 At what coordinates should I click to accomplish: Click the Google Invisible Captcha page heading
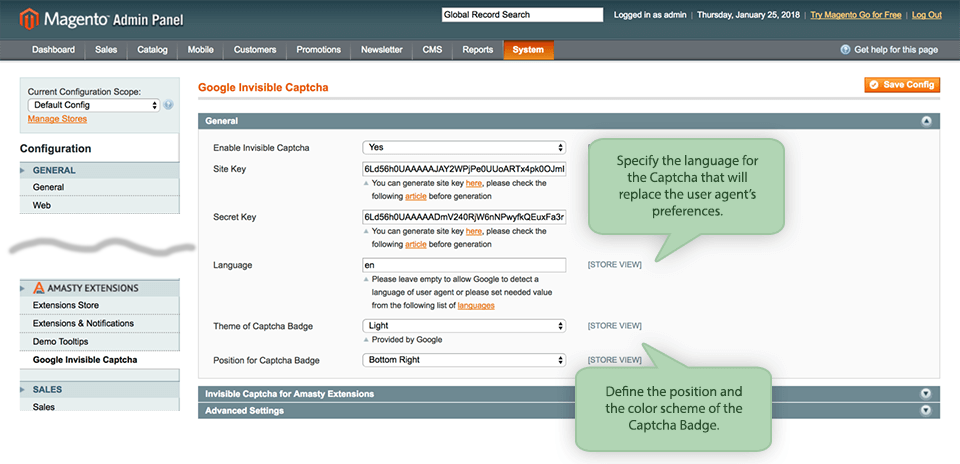click(x=263, y=88)
